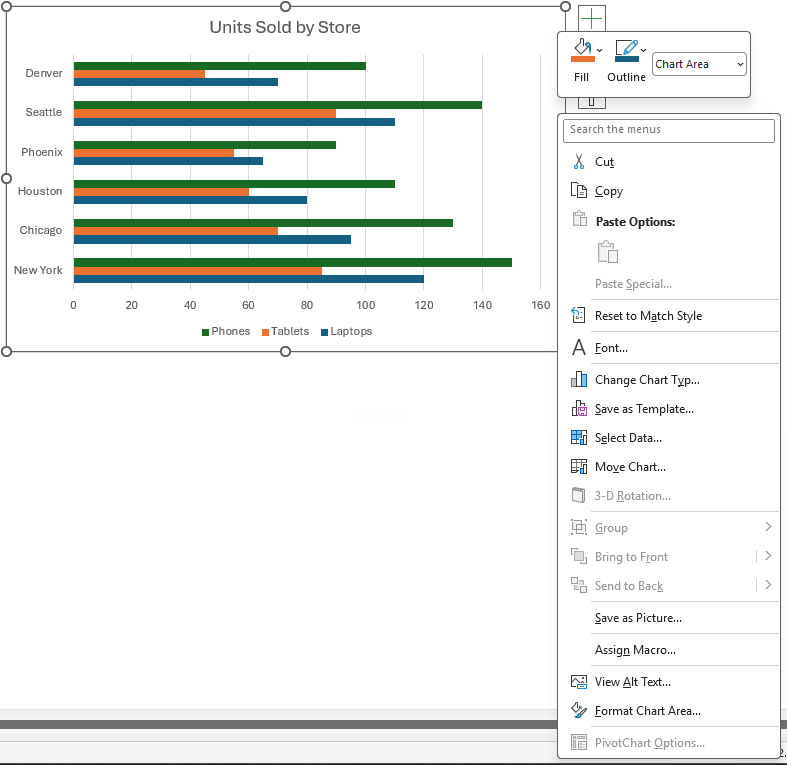Image resolution: width=787 pixels, height=765 pixels.
Task: Click the Save as Template icon
Action: (x=579, y=408)
